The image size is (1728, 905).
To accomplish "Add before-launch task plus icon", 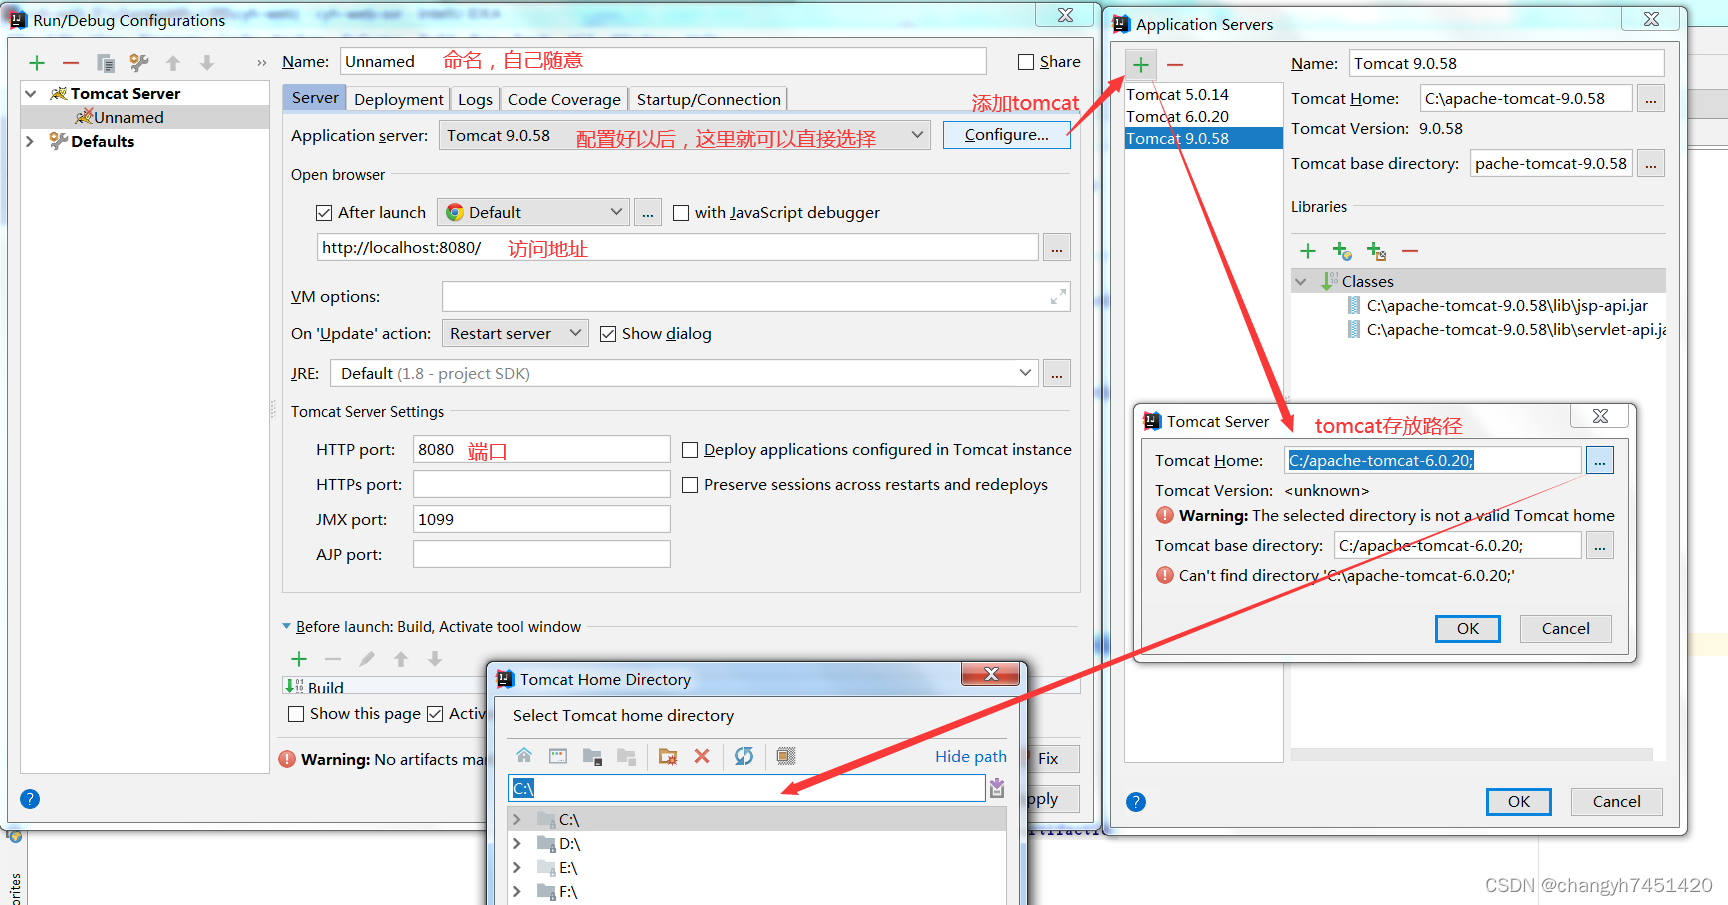I will click(x=299, y=659).
